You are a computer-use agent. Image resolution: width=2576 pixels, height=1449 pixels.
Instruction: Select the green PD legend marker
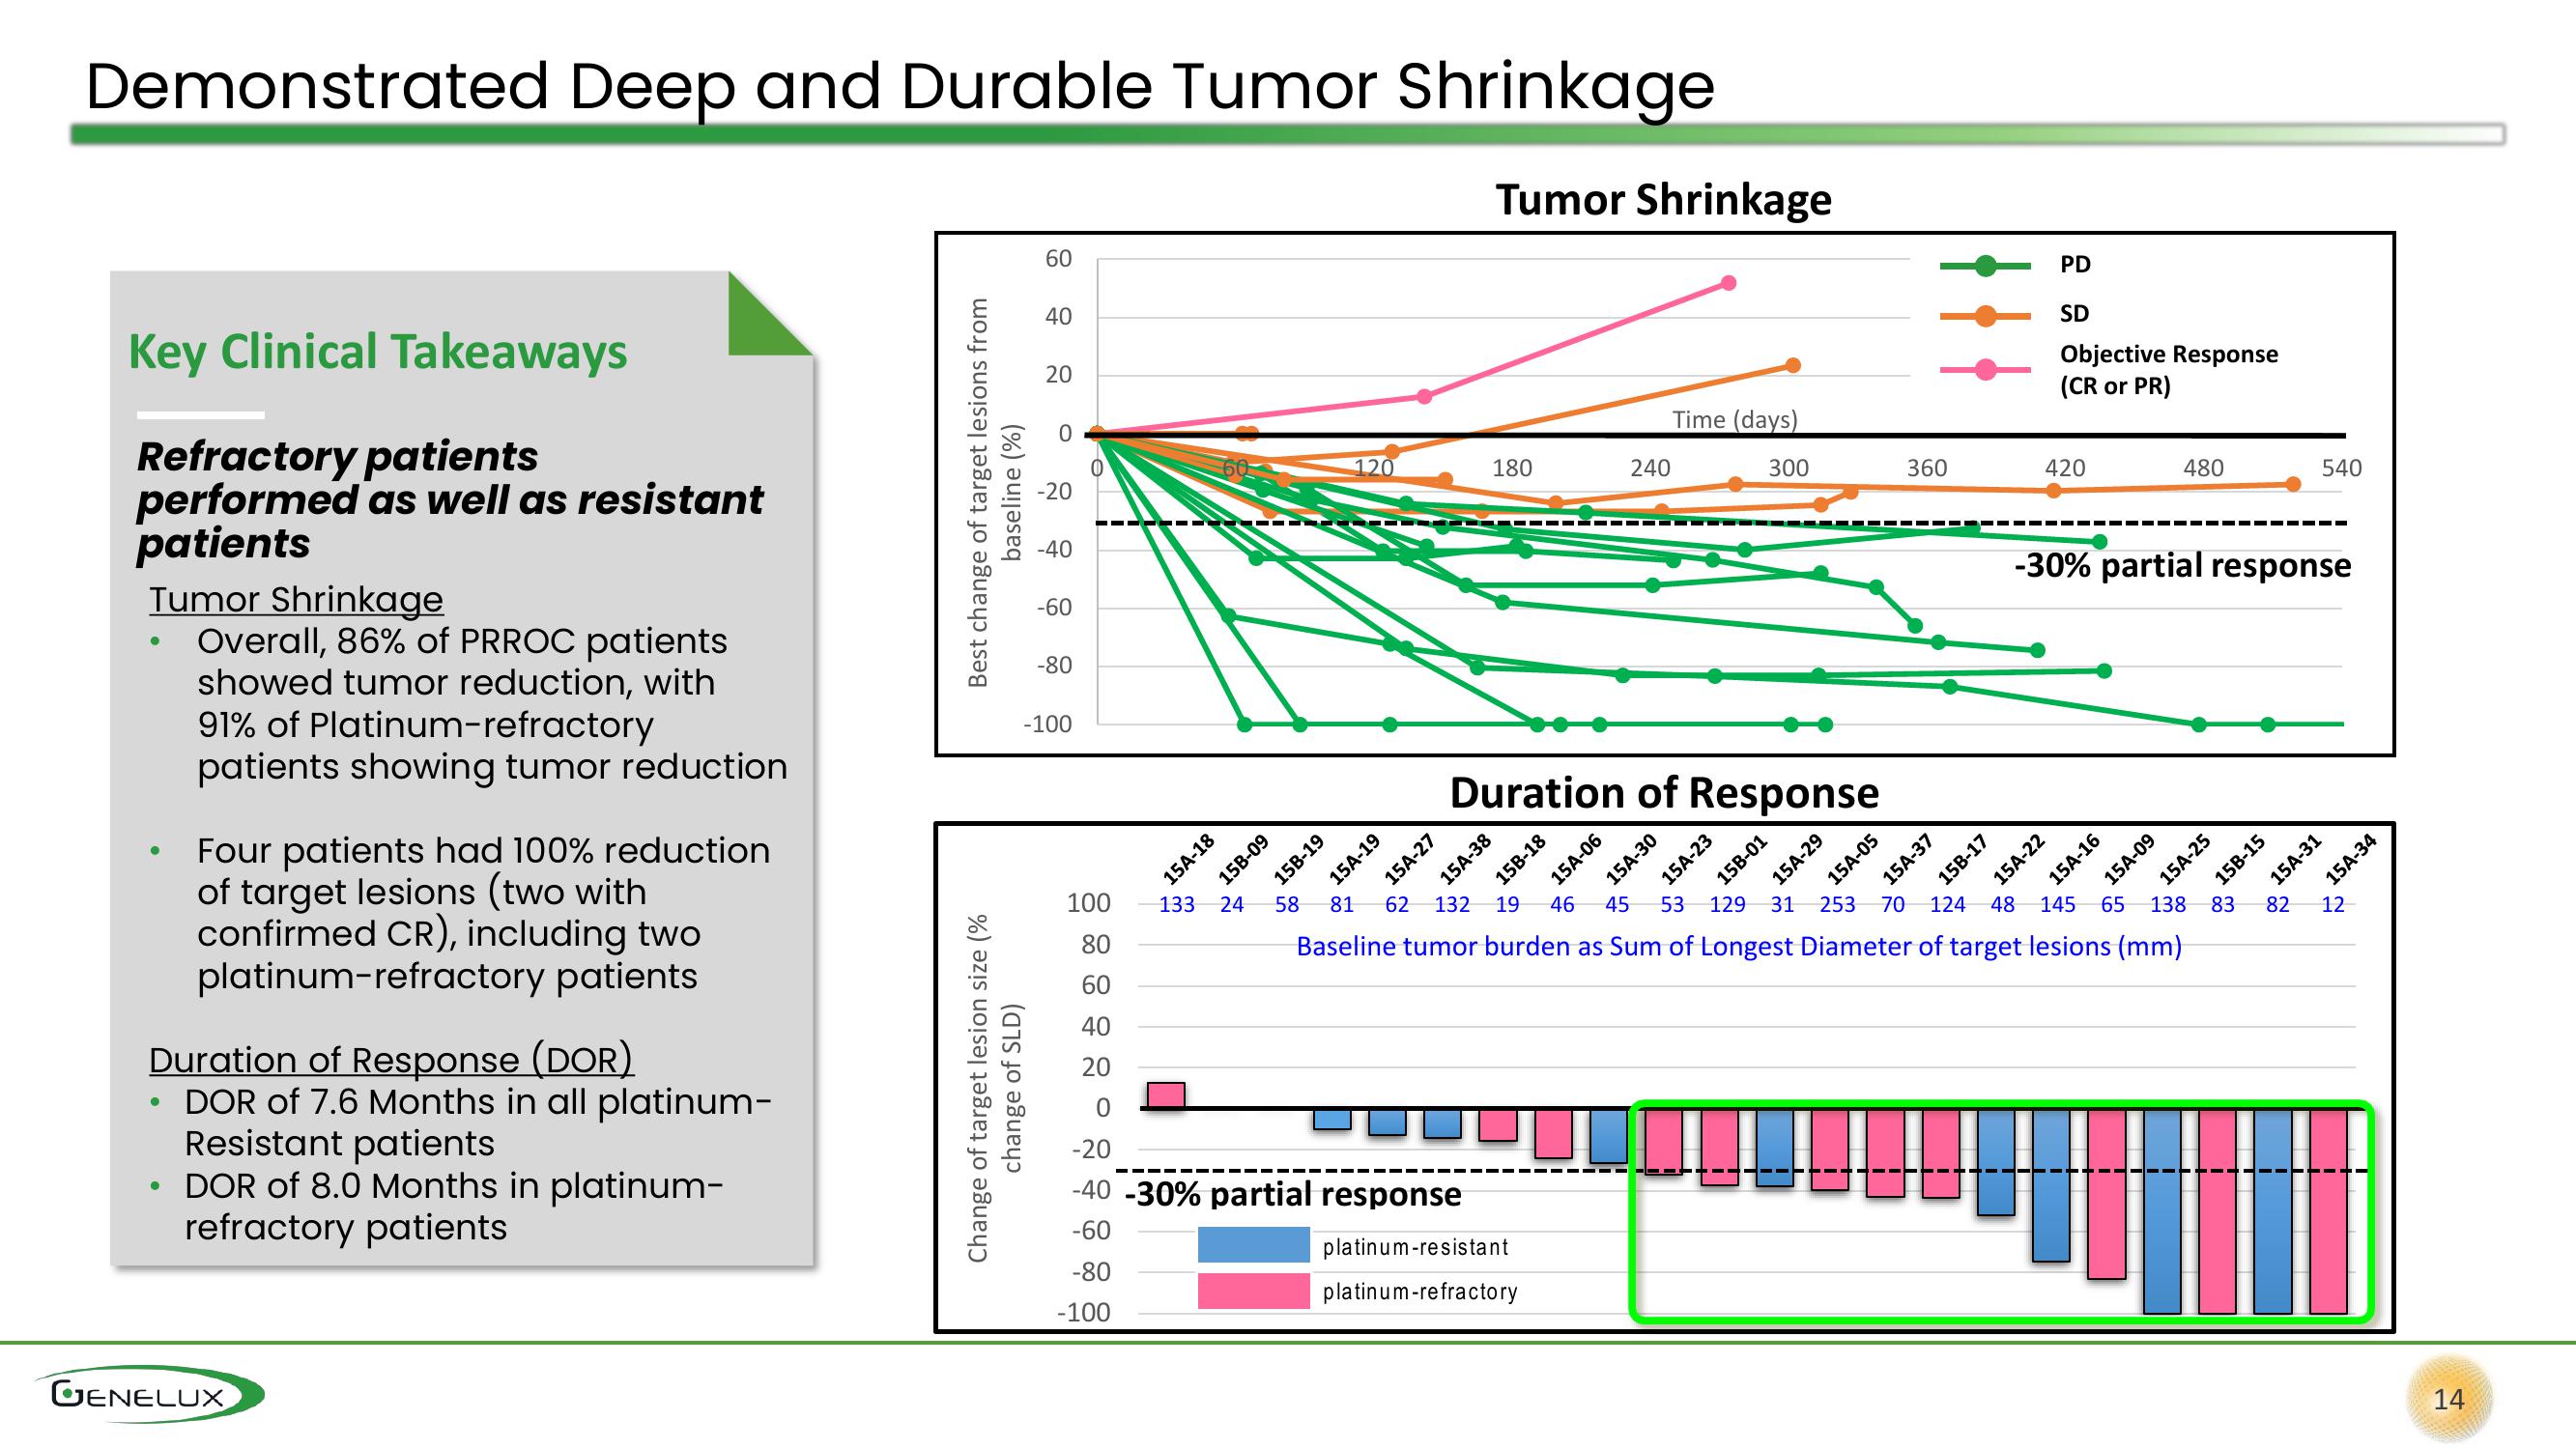1985,265
